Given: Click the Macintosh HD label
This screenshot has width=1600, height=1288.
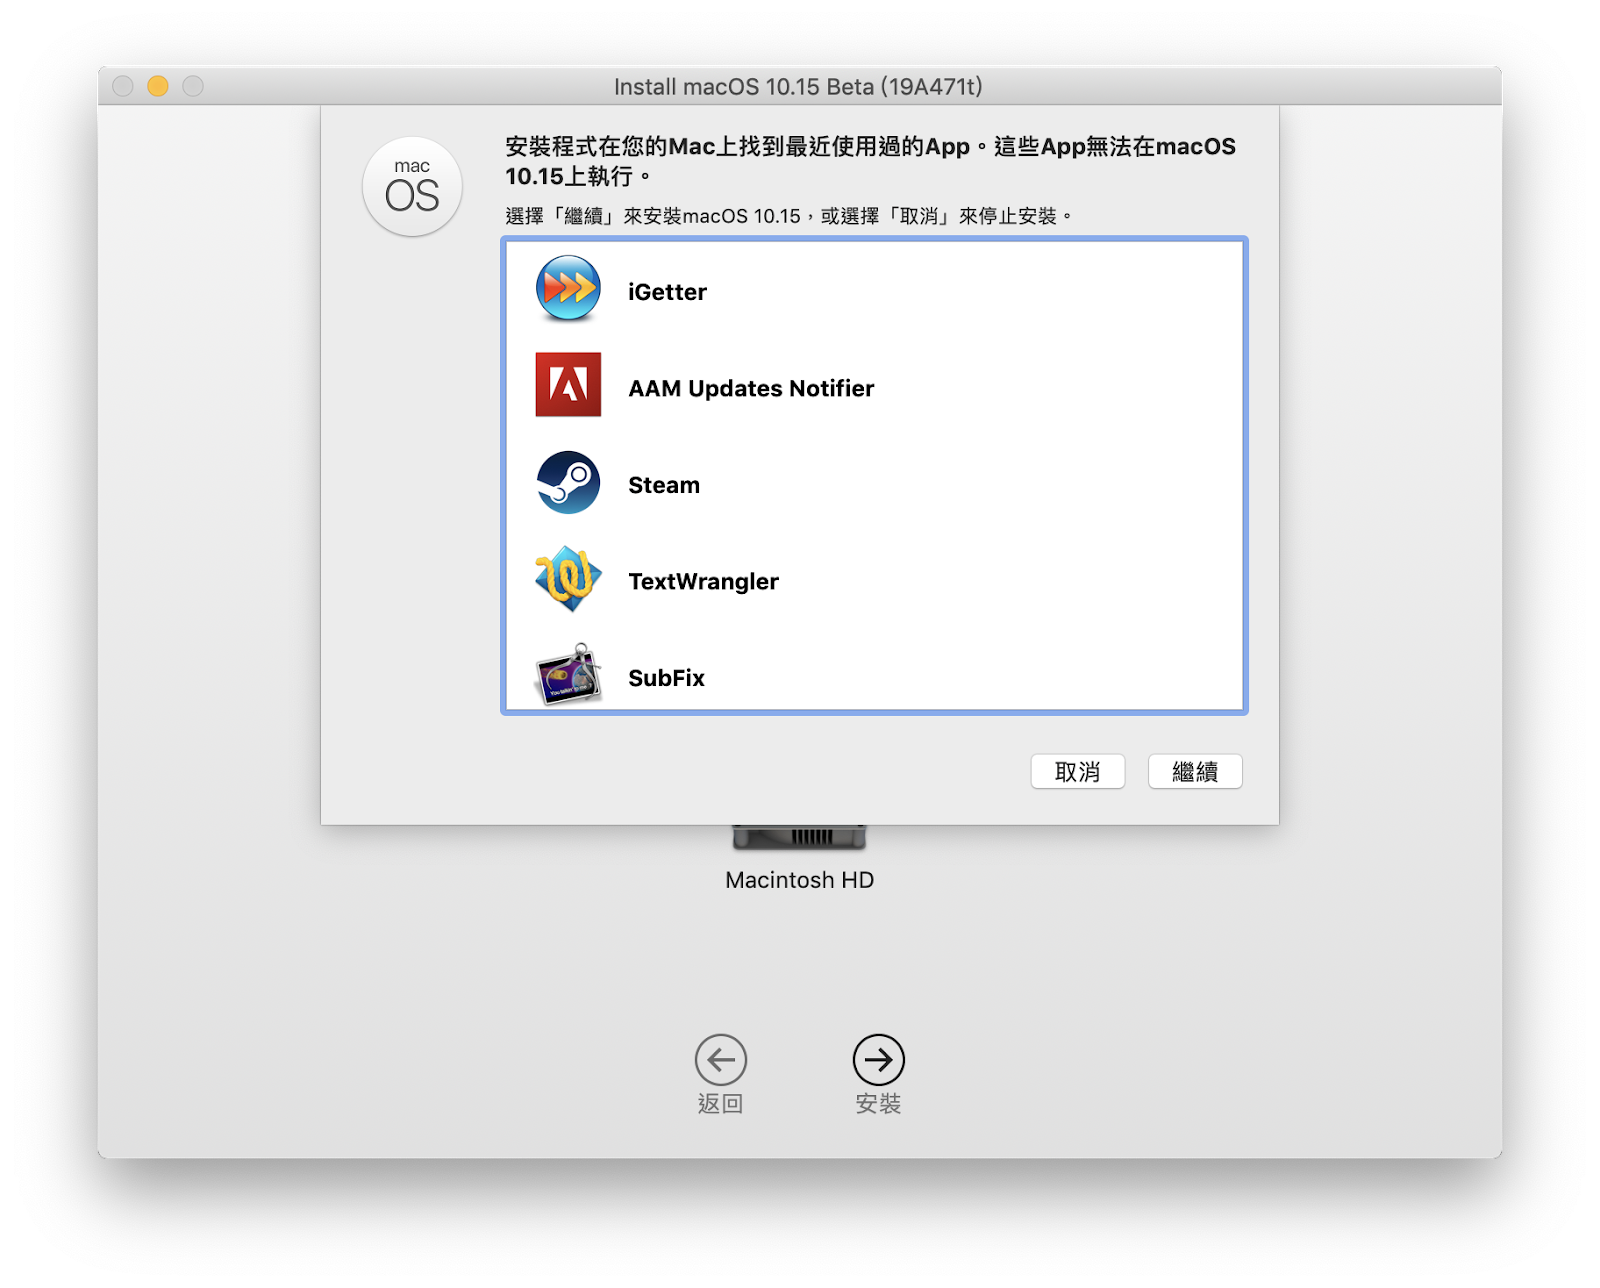Looking at the screenshot, I should [800, 880].
